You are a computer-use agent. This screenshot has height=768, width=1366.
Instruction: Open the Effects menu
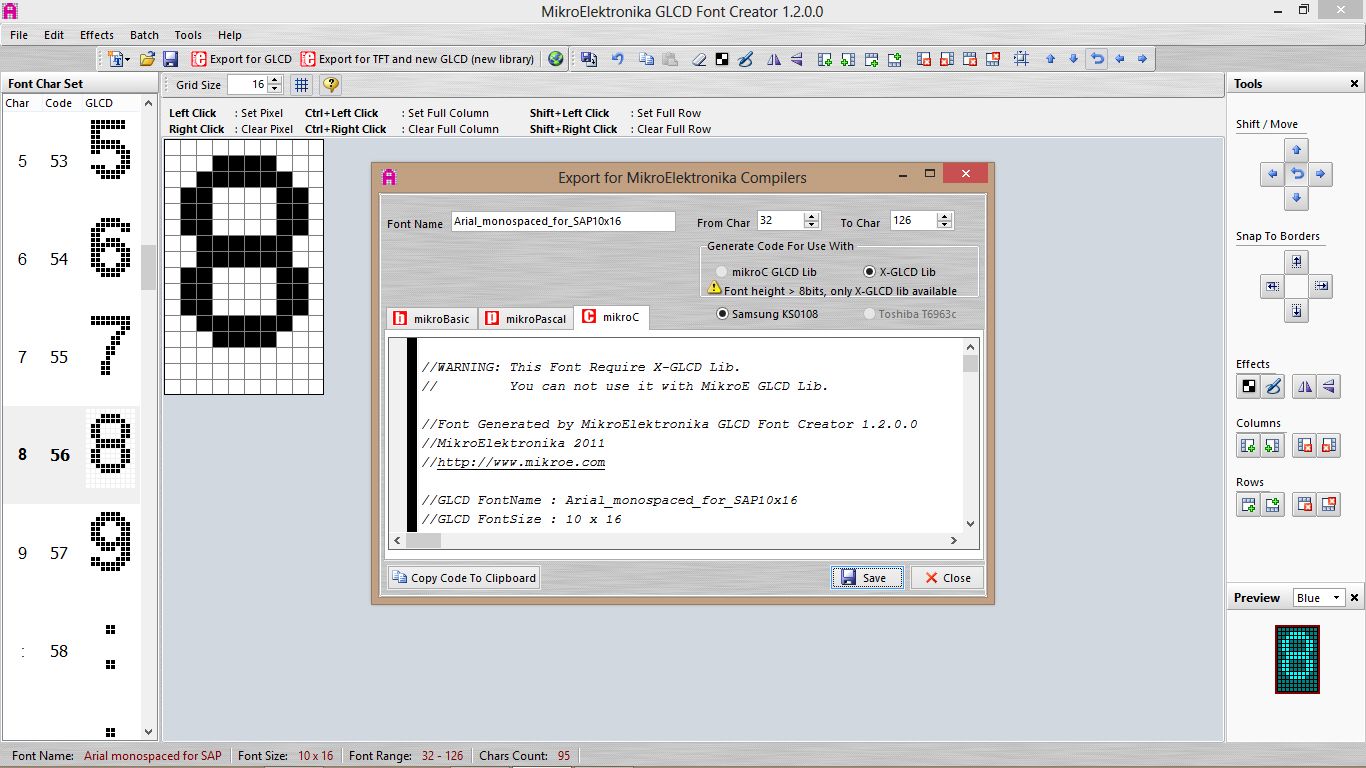tap(97, 35)
